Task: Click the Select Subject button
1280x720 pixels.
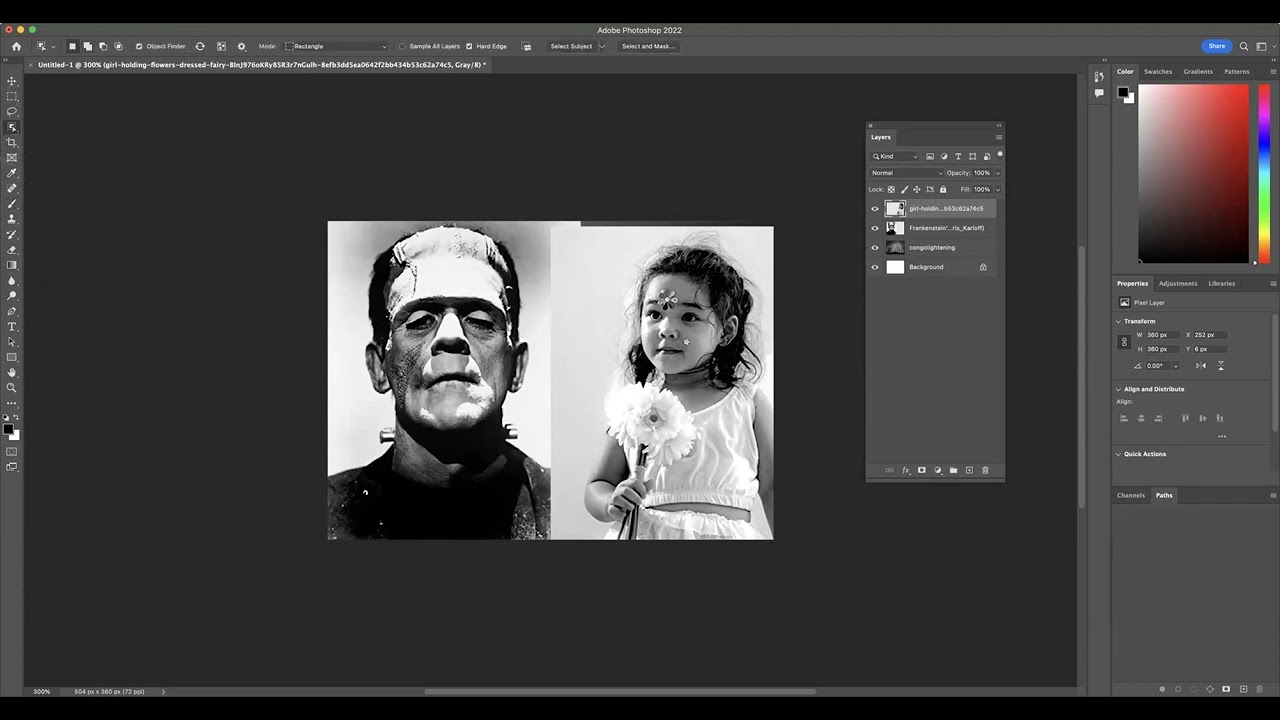Action: [571, 46]
